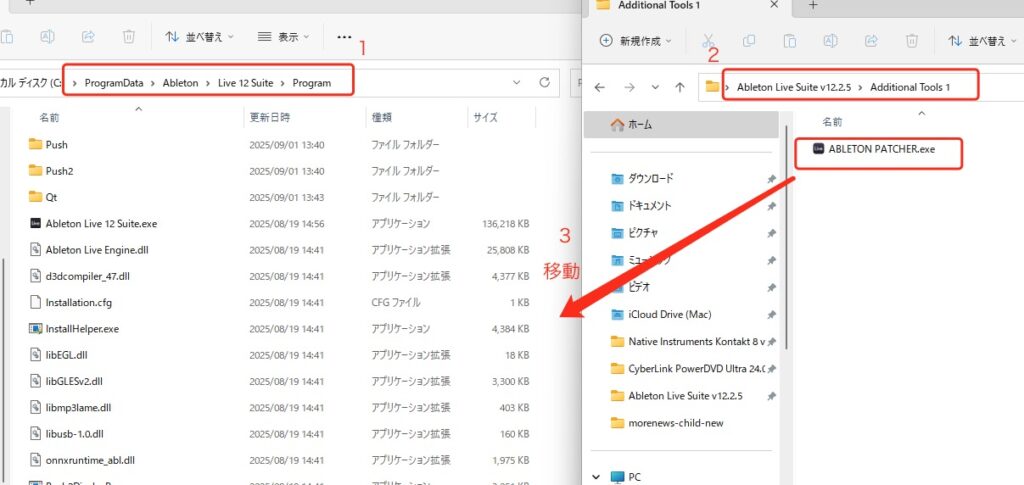Click share icon in left window toolbar
This screenshot has height=485, width=1024.
tap(88, 37)
